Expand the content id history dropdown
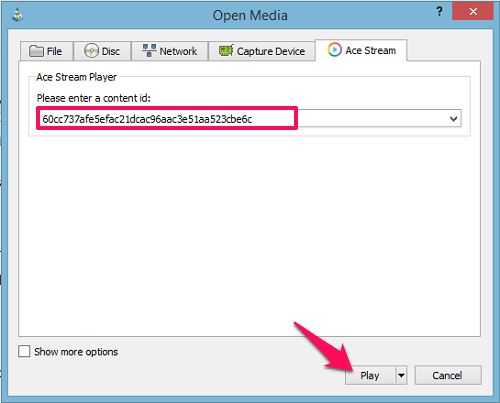The image size is (500, 403). pos(453,119)
